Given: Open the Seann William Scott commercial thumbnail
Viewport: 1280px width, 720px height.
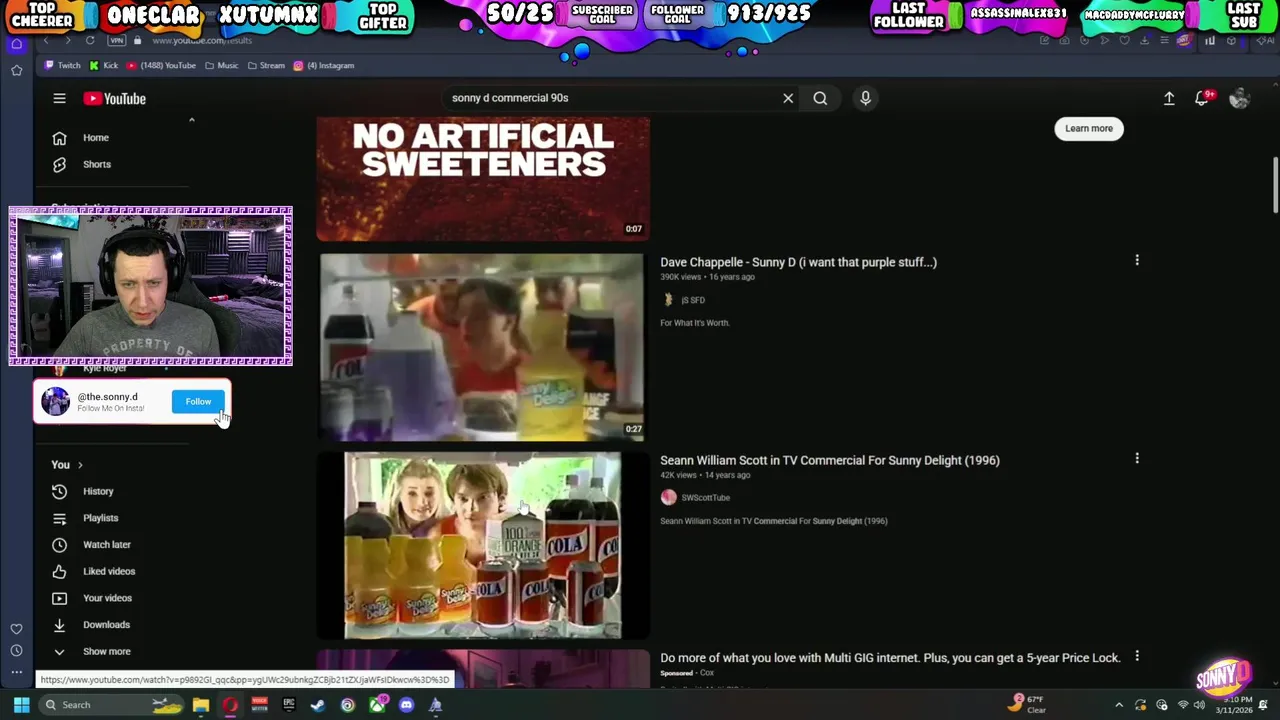Looking at the screenshot, I should click(483, 545).
